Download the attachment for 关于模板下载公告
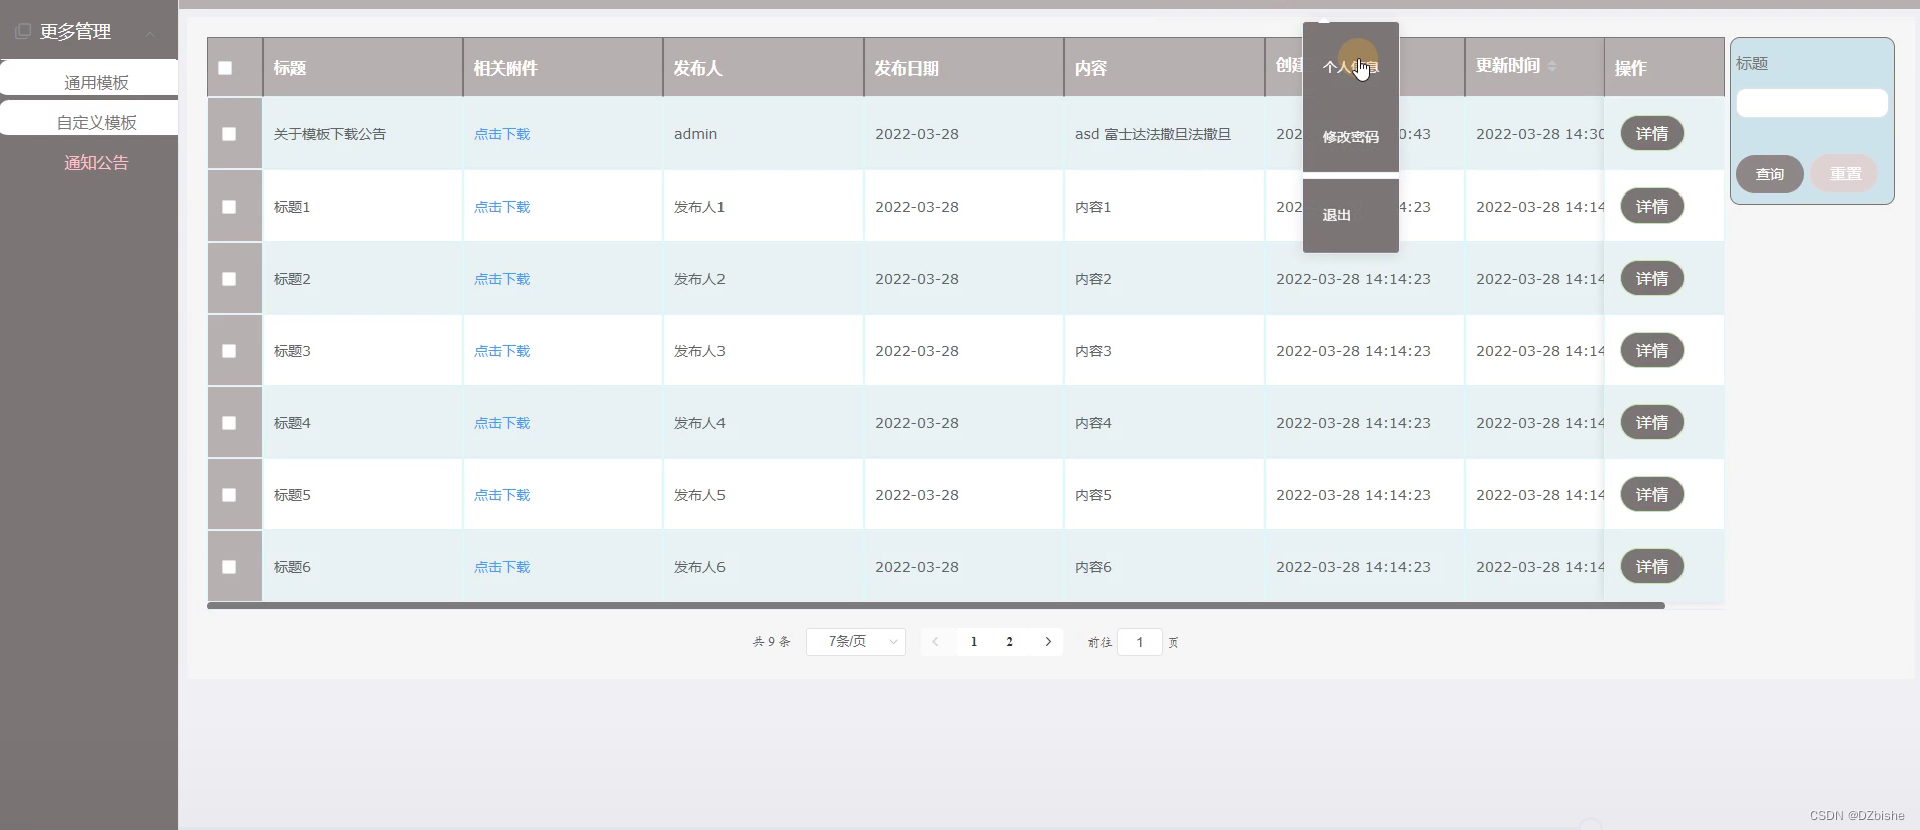The width and height of the screenshot is (1920, 830). [x=502, y=134]
